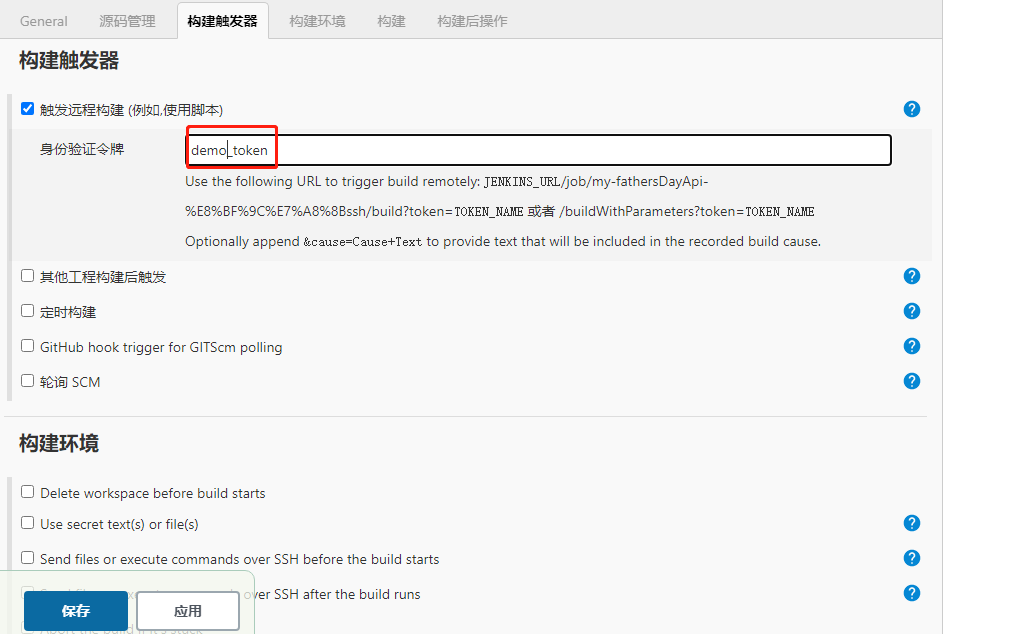Open help for 触发远程构建 option

[911, 109]
